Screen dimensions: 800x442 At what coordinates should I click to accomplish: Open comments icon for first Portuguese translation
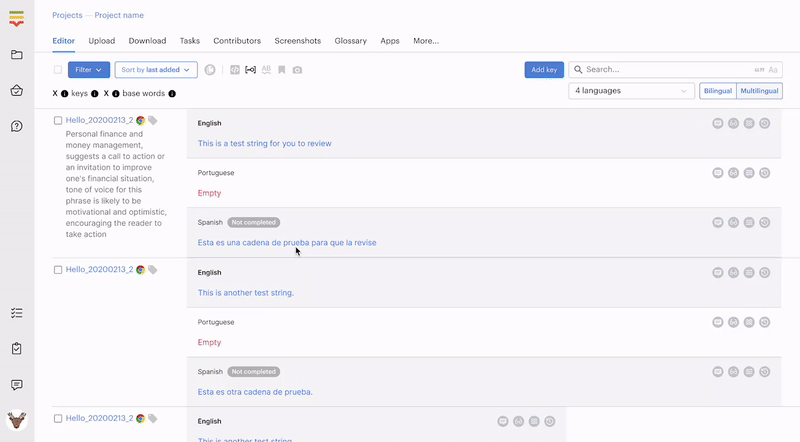click(x=717, y=173)
